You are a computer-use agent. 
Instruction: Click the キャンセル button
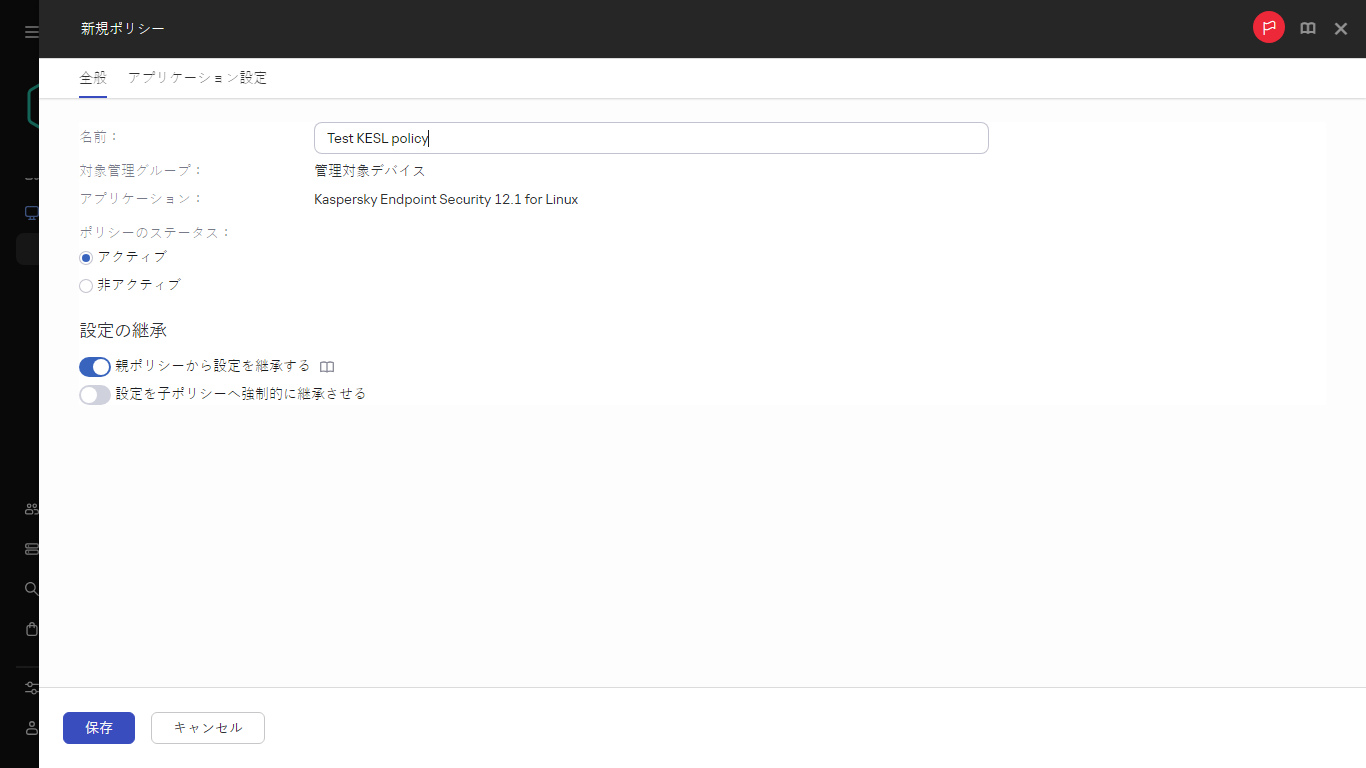point(208,728)
